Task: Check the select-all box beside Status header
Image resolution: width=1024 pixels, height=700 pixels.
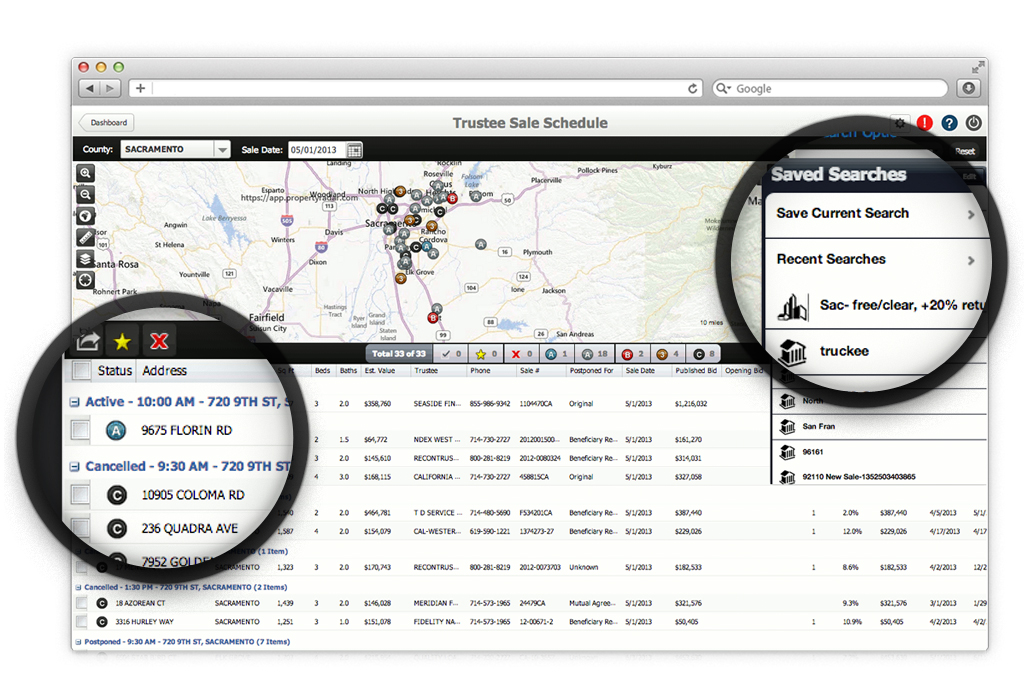Action: pyautogui.click(x=82, y=371)
